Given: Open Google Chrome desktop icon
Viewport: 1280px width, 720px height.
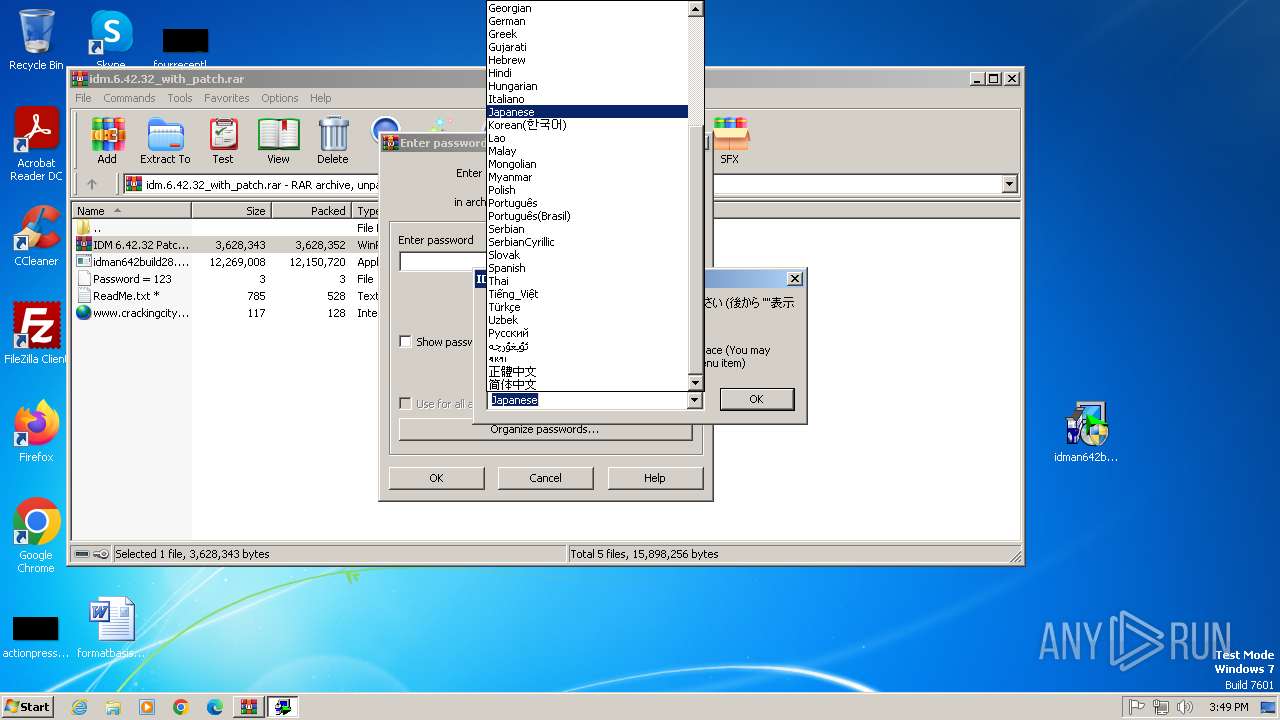Looking at the screenshot, I should [36, 535].
